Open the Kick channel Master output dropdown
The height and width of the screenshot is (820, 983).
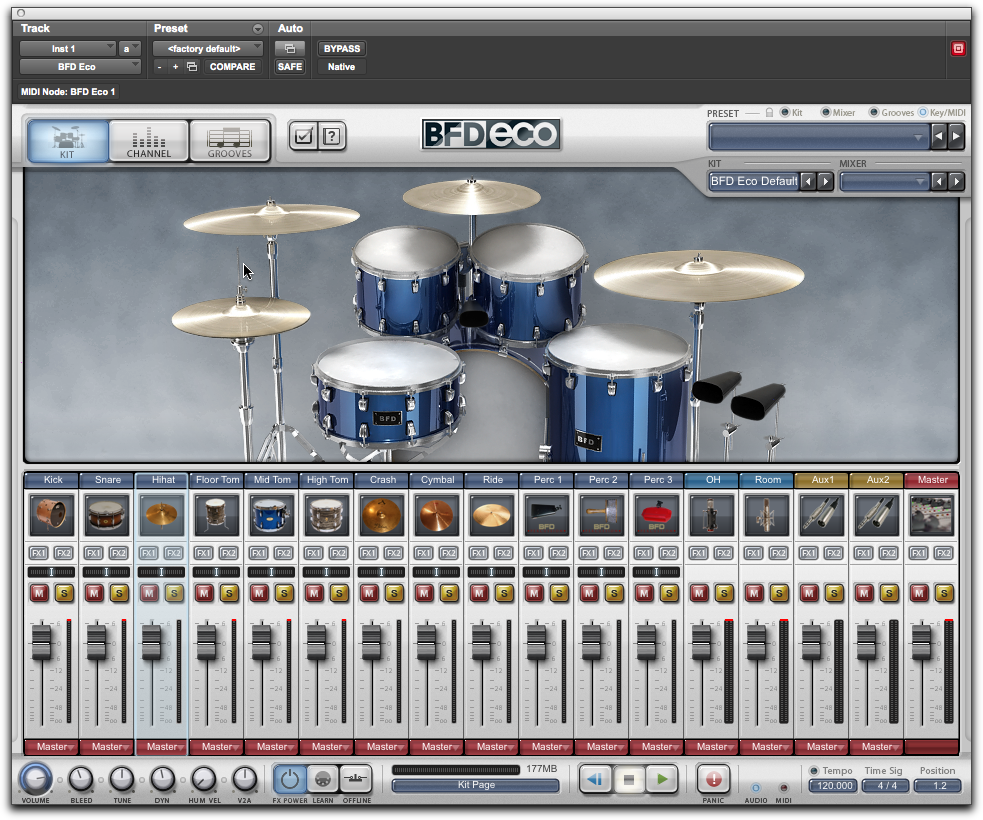[51, 747]
